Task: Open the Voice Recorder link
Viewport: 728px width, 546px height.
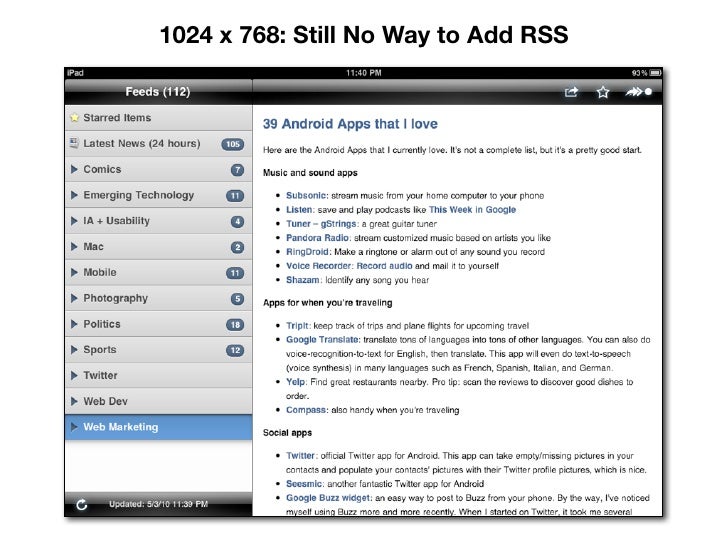Action: click(x=318, y=266)
